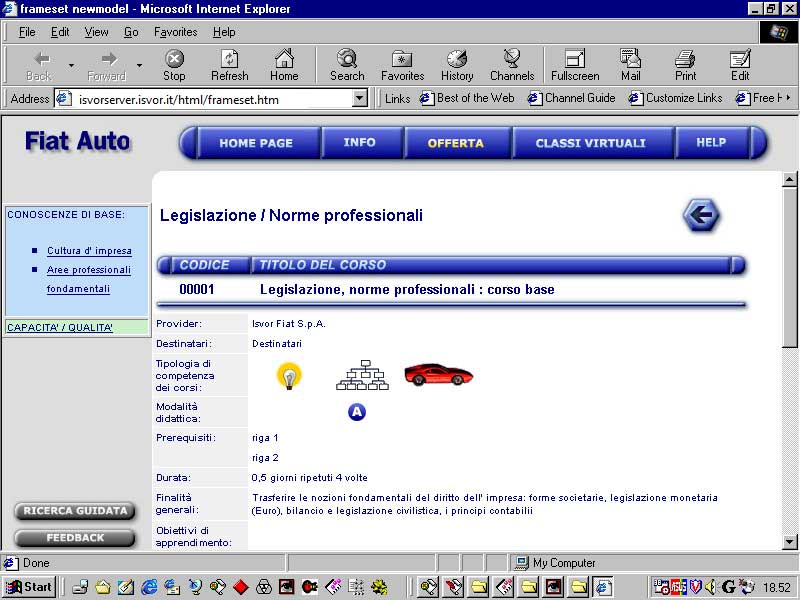Image resolution: width=800 pixels, height=600 pixels.
Task: Follow the Aree professionali fondamentali link
Action: click(89, 279)
